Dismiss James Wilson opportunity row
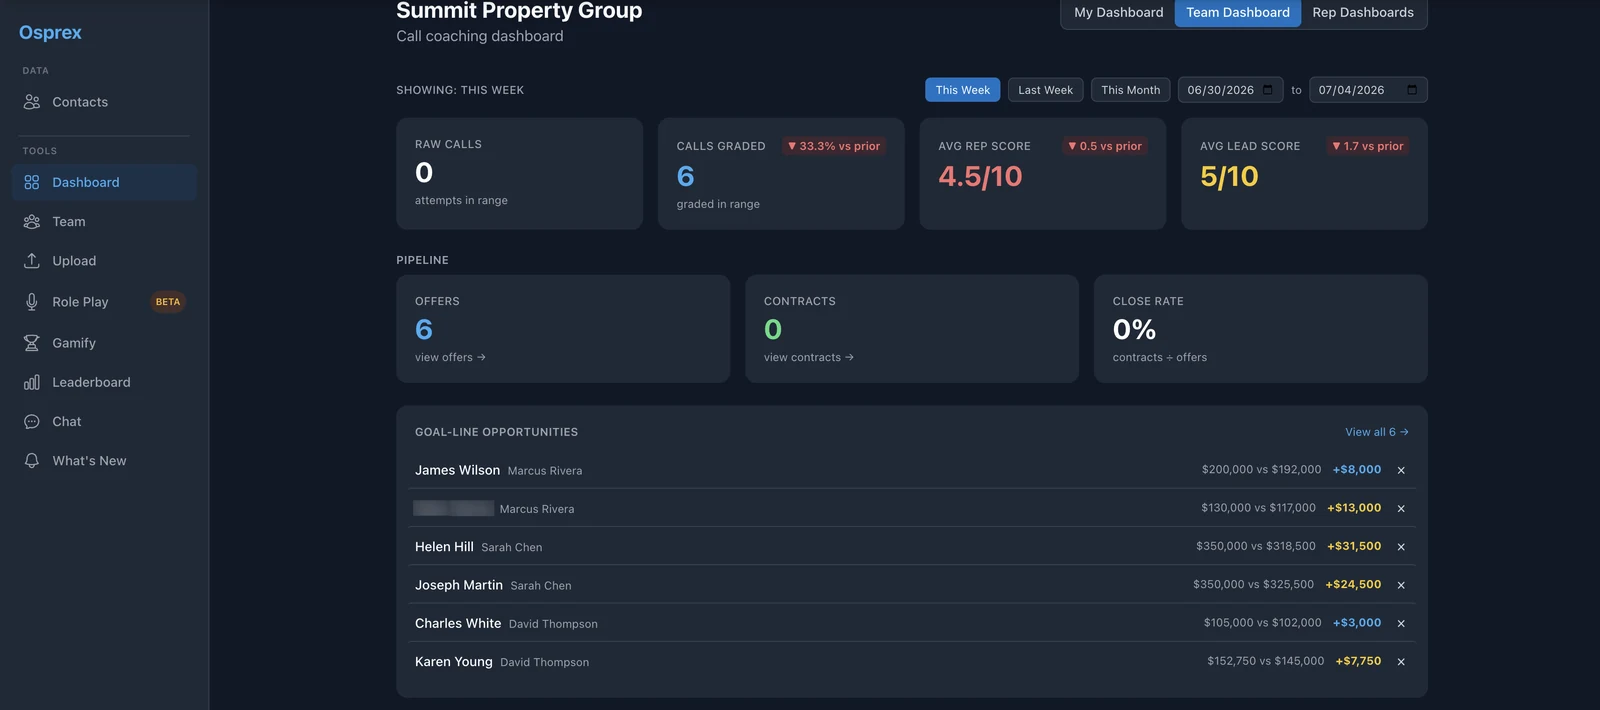The width and height of the screenshot is (1600, 710). [x=1401, y=470]
